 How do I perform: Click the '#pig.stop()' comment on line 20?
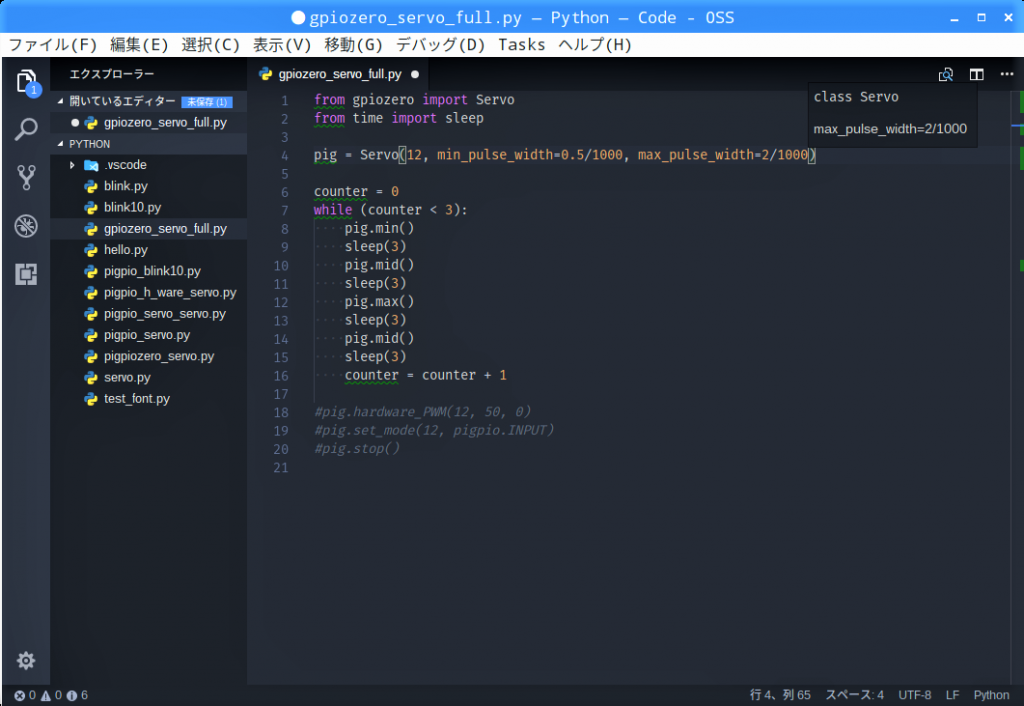coord(357,449)
